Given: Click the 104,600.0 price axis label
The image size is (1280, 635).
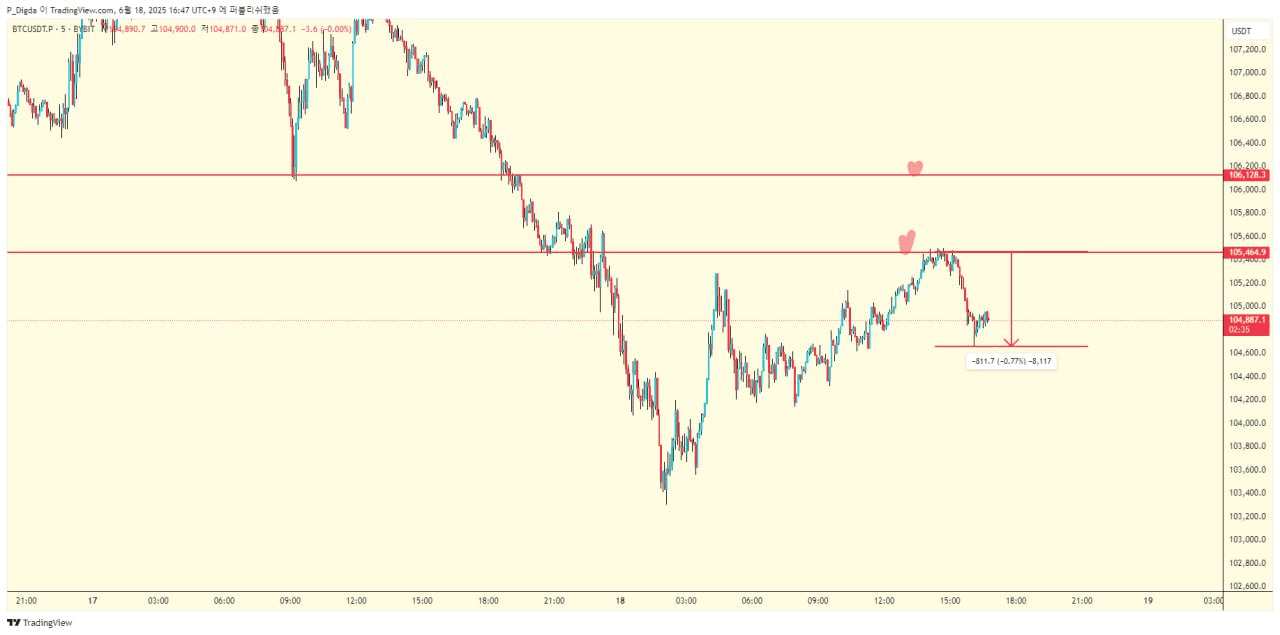Looking at the screenshot, I should click(x=1248, y=352).
